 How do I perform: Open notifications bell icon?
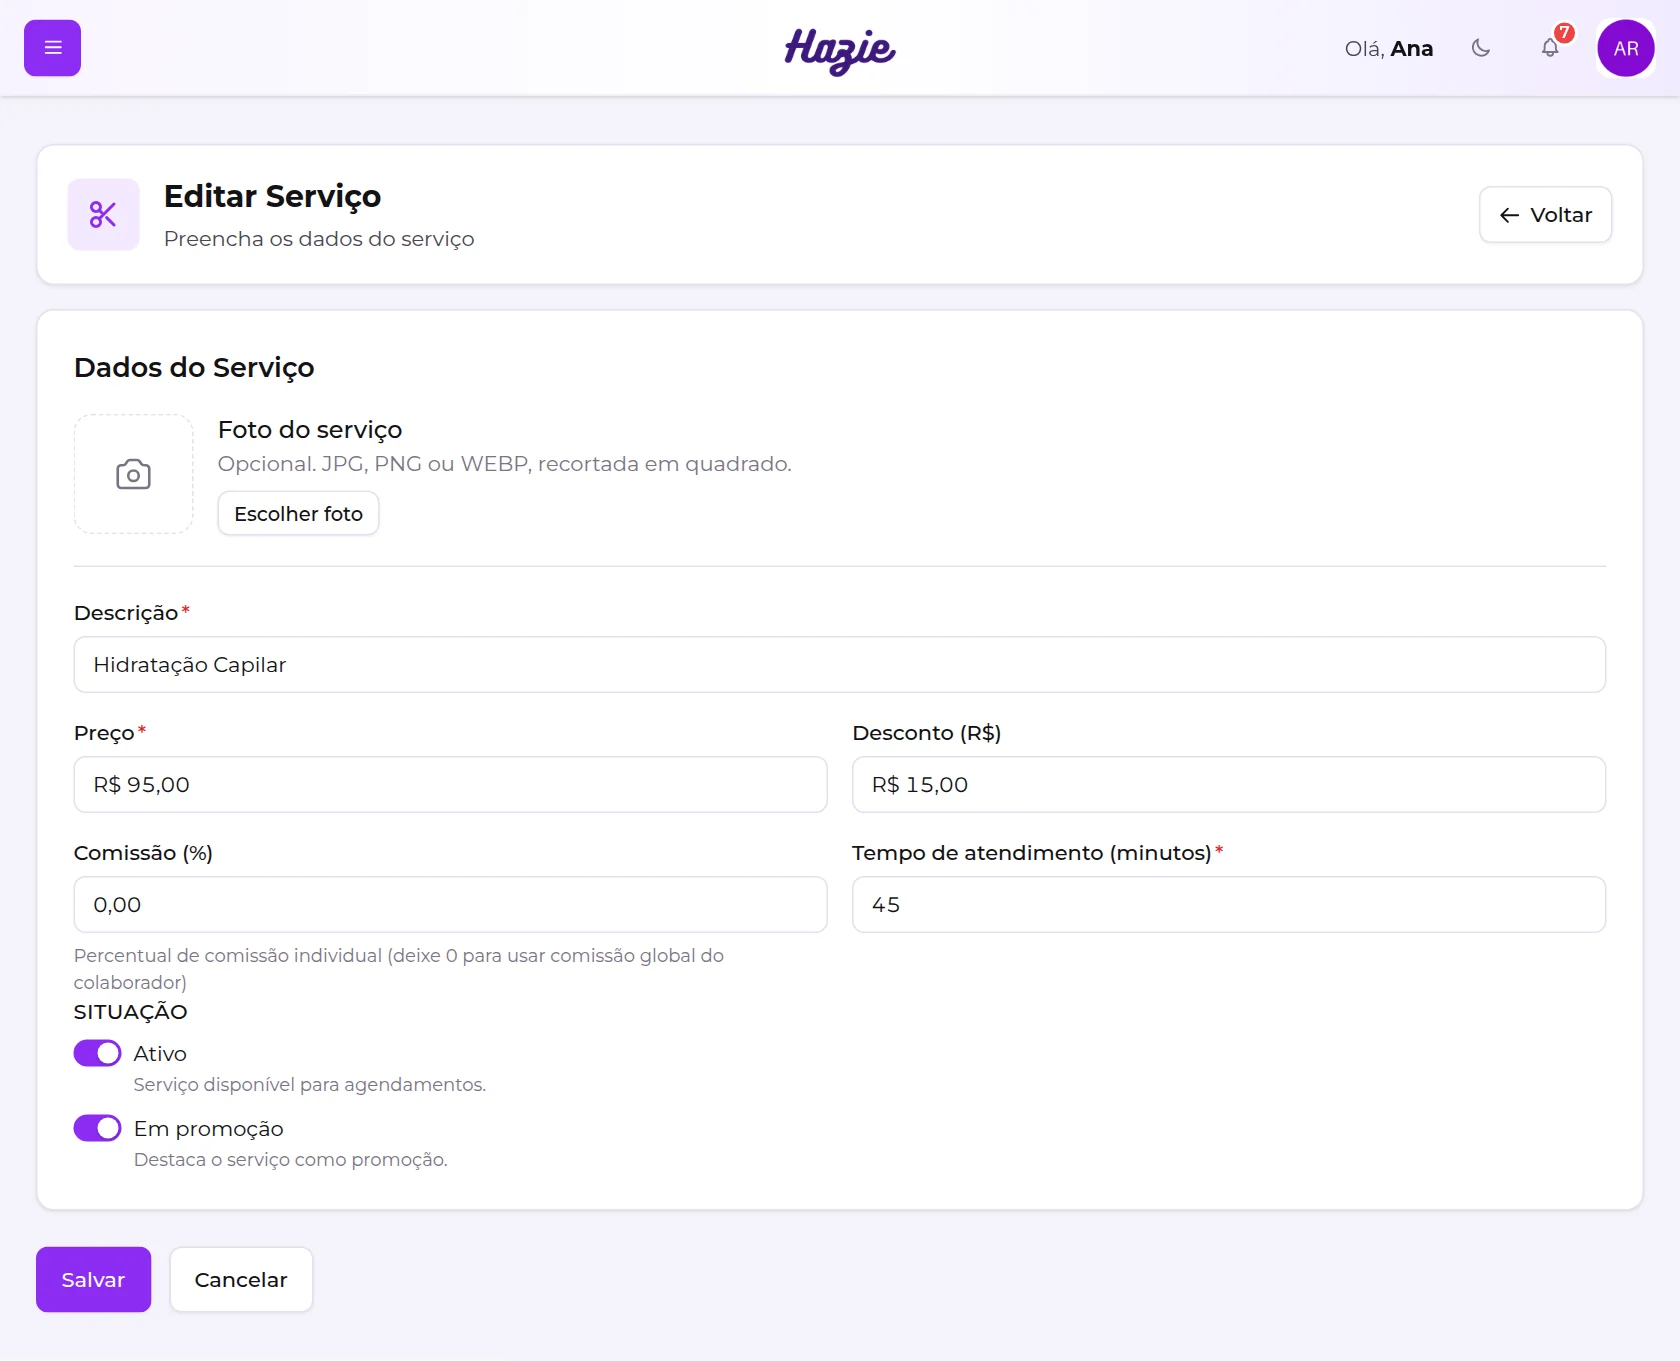coord(1550,48)
